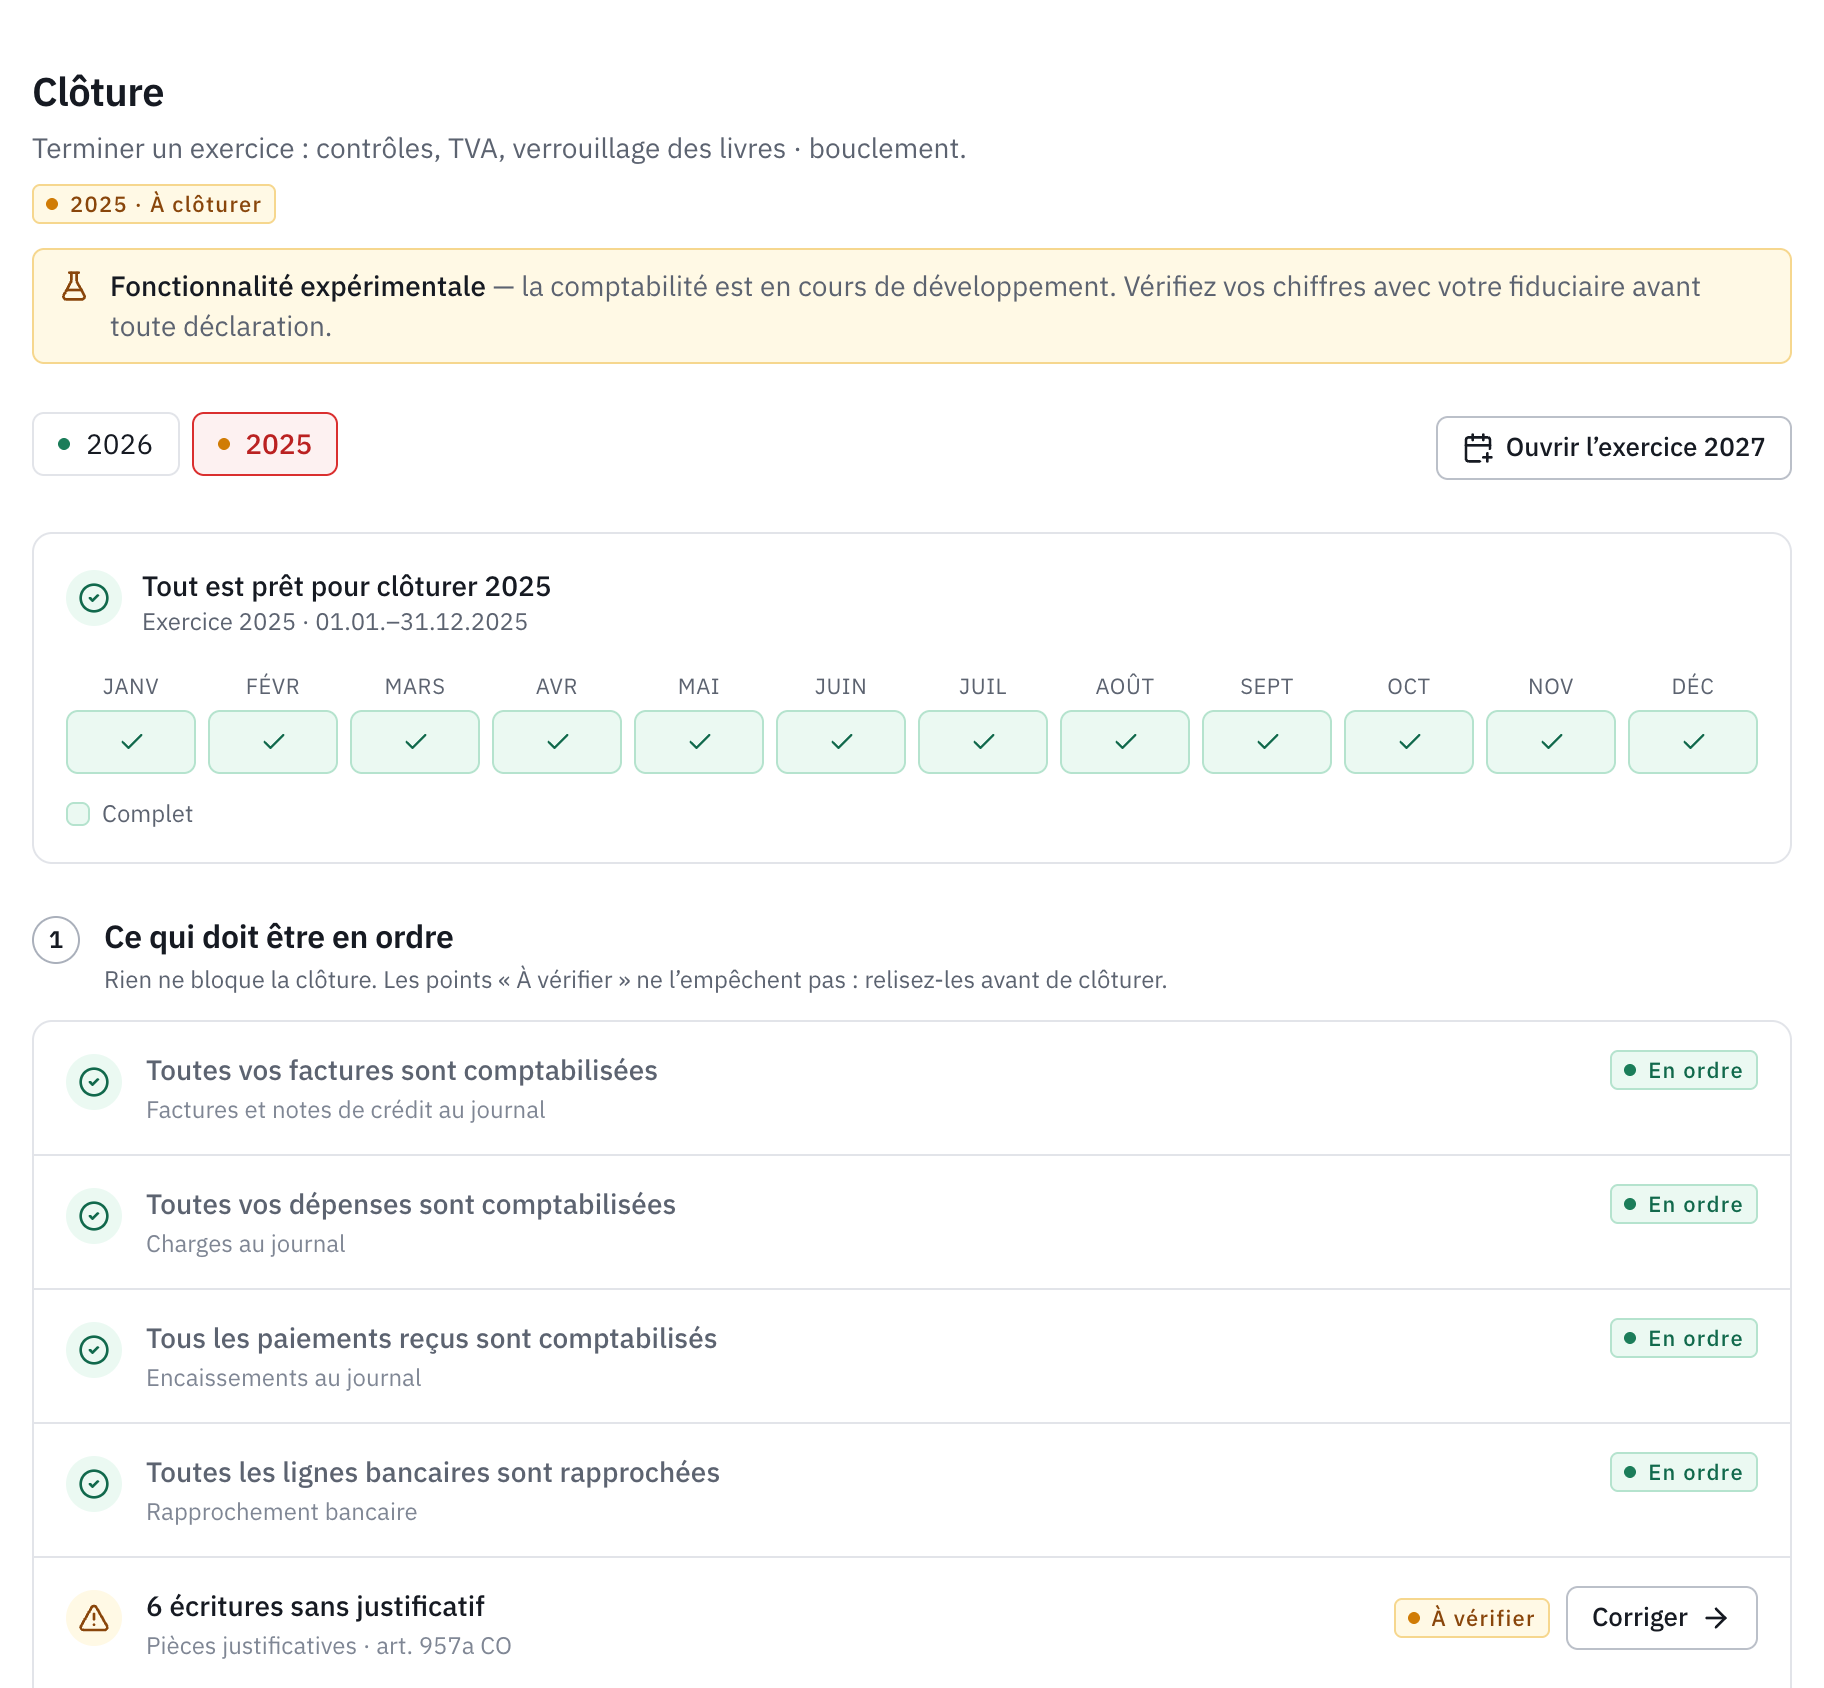This screenshot has height=1688, width=1824.
Task: Select the NOV month checkmark box
Action: tap(1551, 742)
